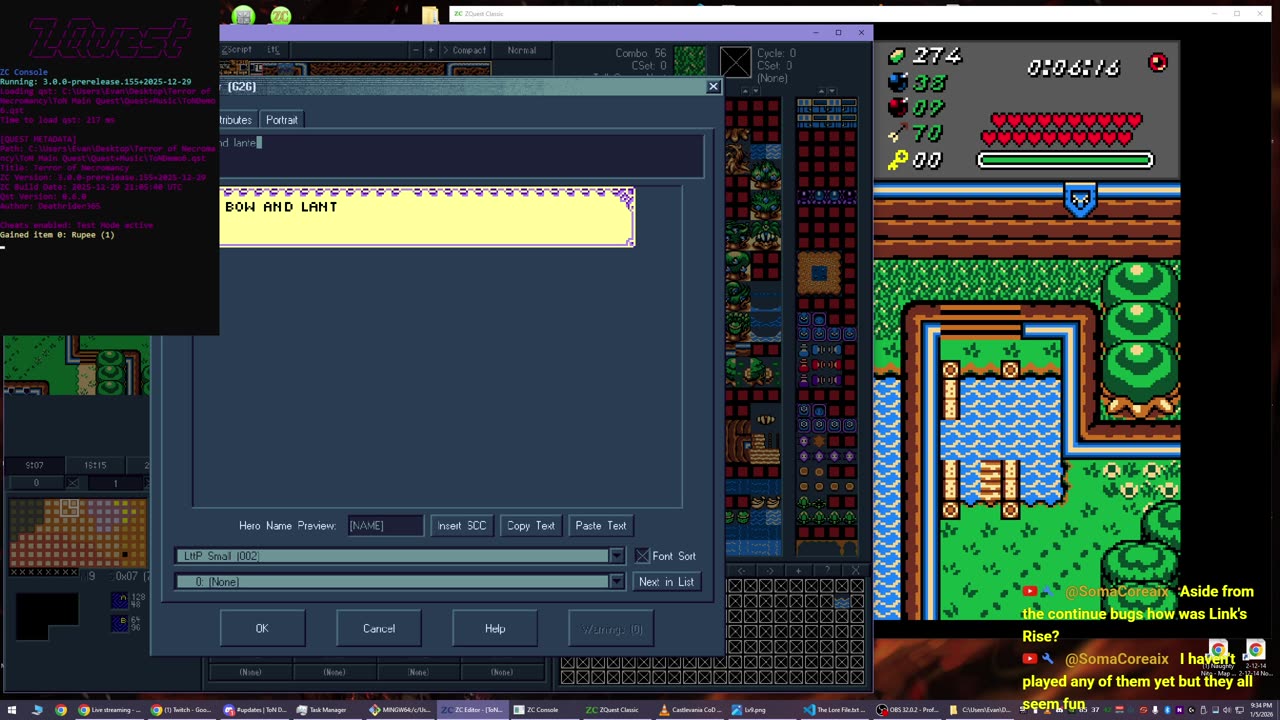Open the 0: (None) string combo box

(400, 582)
